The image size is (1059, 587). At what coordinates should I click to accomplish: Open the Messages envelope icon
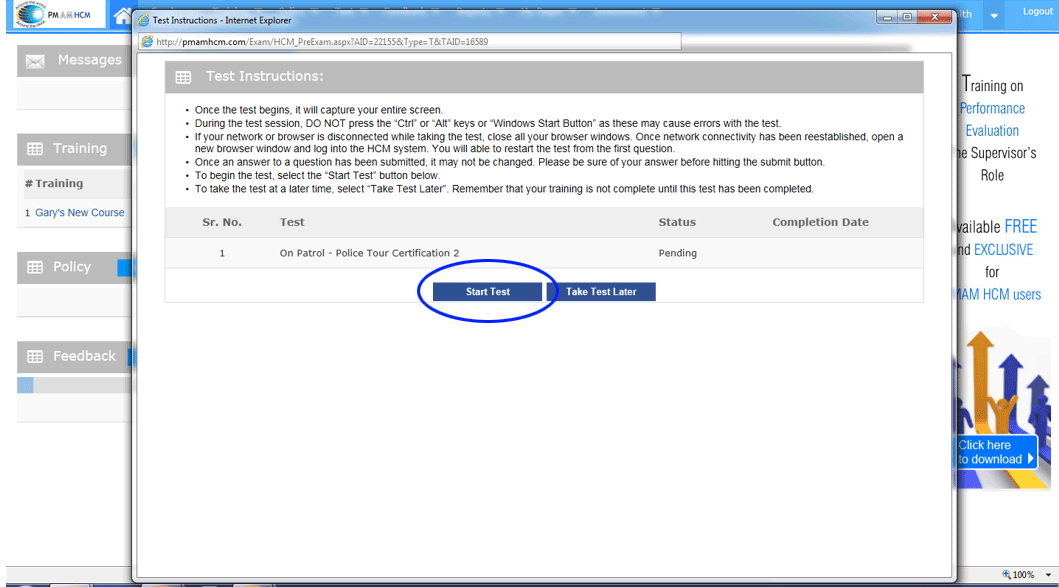tap(35, 61)
